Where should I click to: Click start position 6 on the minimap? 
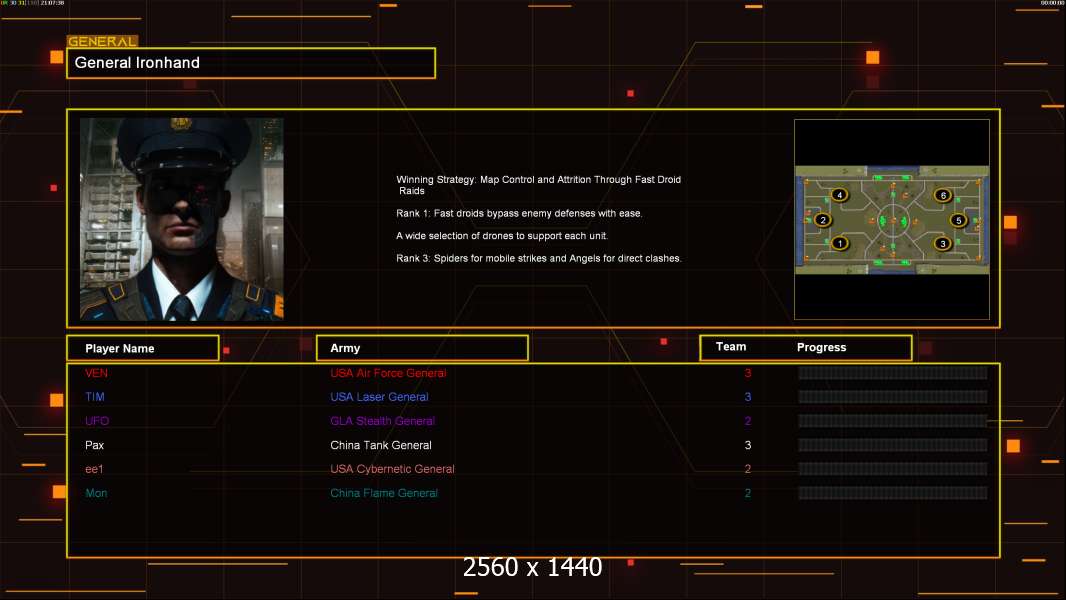coord(943,195)
